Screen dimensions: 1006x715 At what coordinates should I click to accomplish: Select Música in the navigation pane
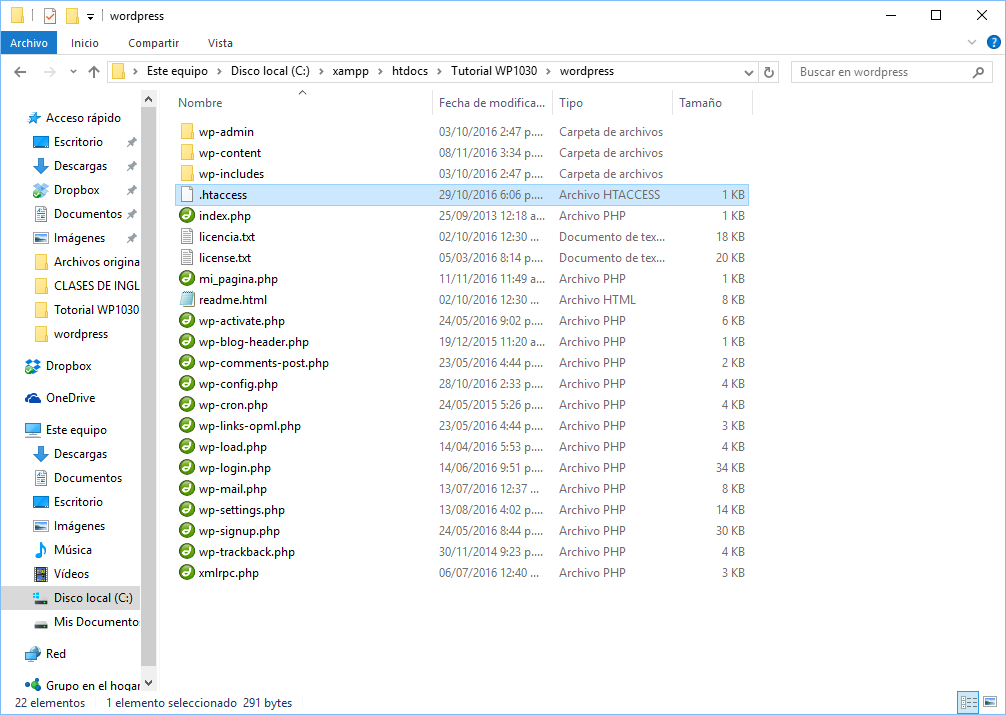(x=72, y=550)
